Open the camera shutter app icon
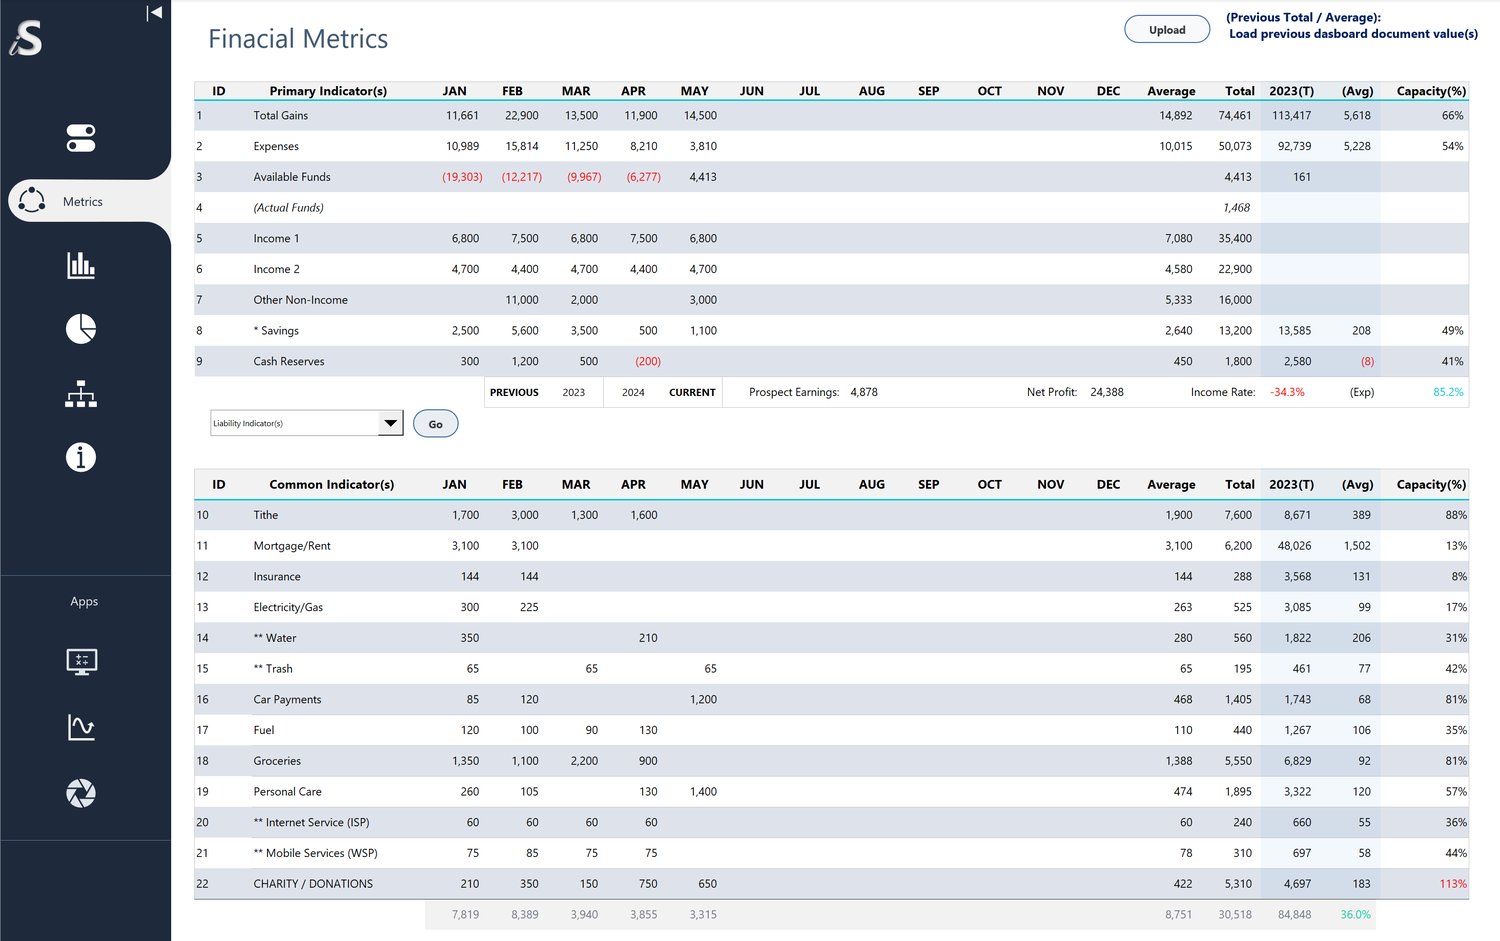 81,793
